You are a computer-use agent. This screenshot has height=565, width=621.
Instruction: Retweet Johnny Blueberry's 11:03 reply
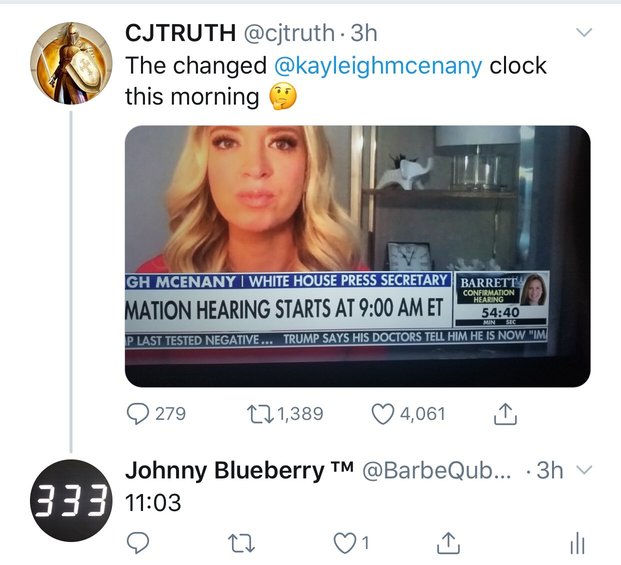point(242,543)
